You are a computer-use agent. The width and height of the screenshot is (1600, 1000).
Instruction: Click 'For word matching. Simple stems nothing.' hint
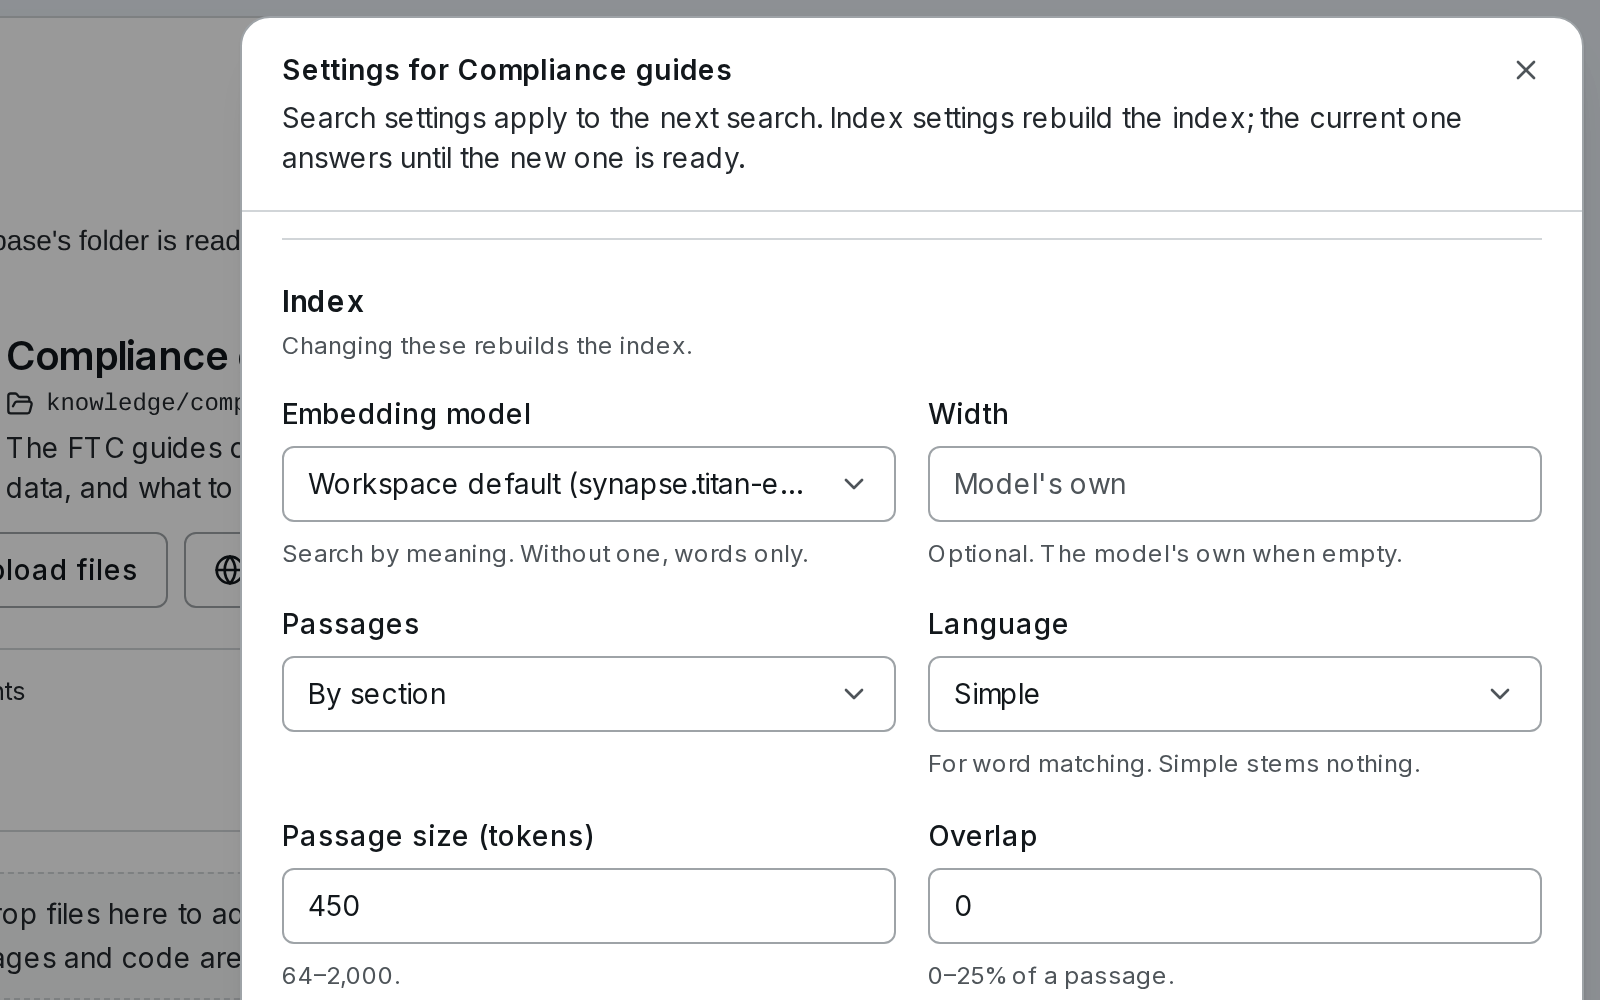(1174, 764)
